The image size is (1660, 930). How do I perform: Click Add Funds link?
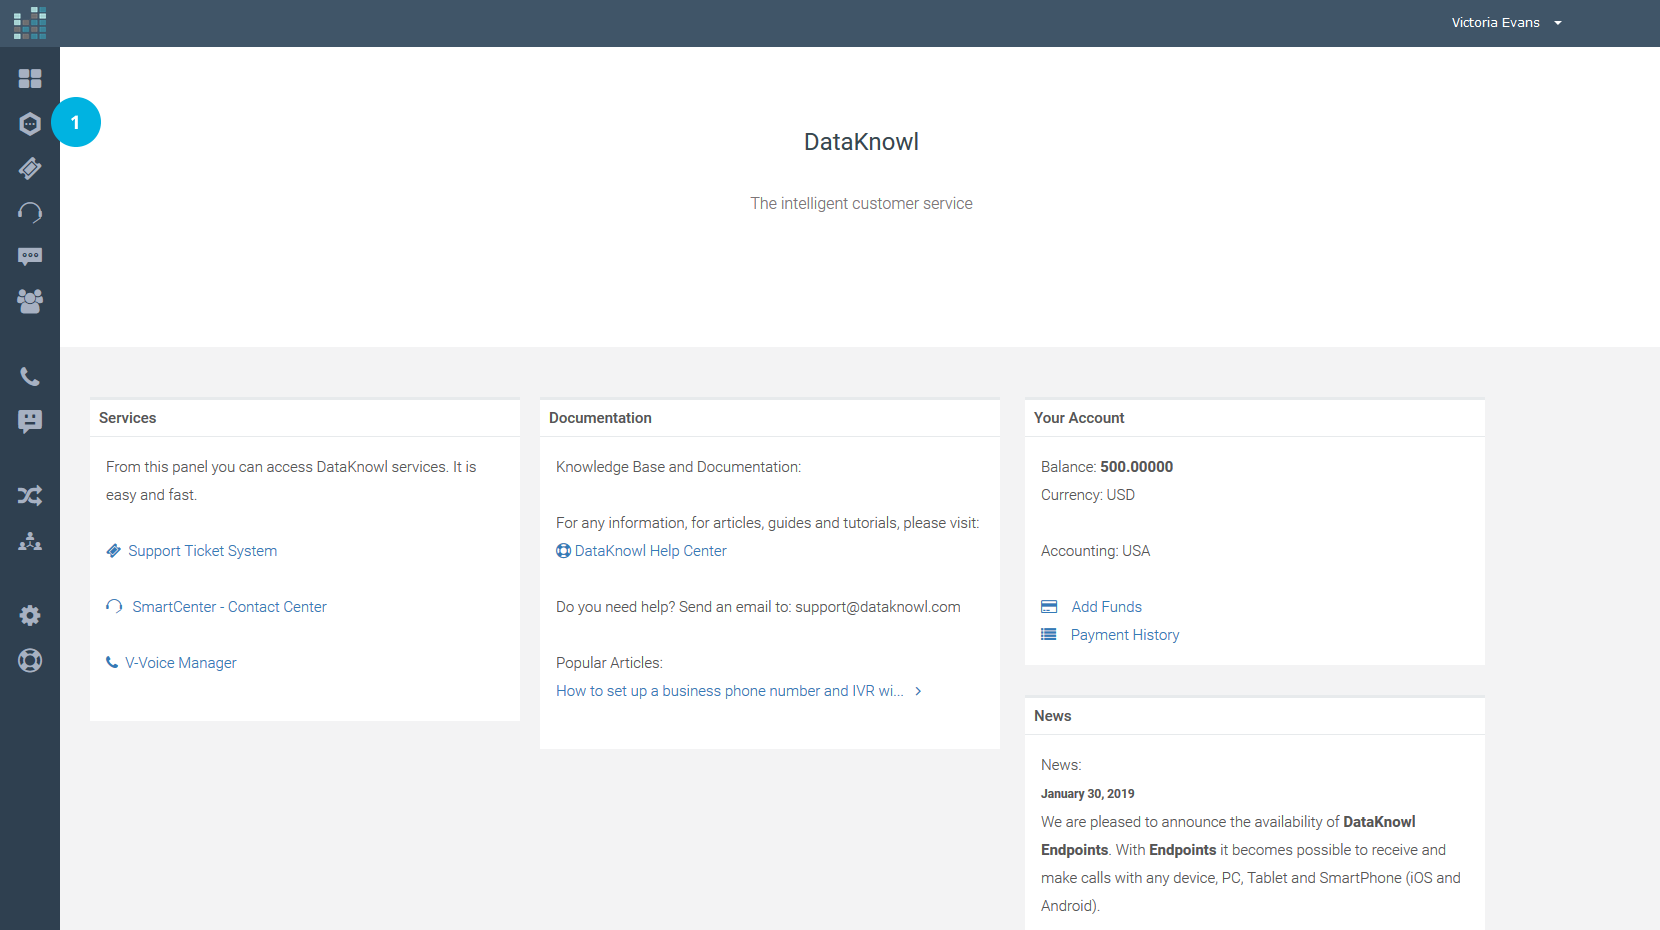(1106, 607)
